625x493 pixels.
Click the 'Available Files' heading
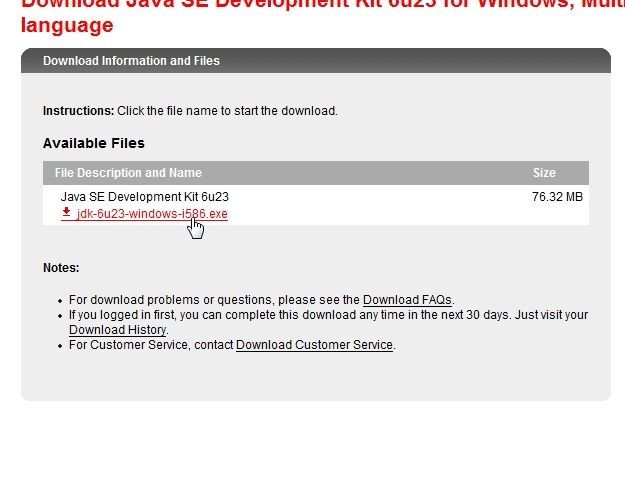coord(94,143)
